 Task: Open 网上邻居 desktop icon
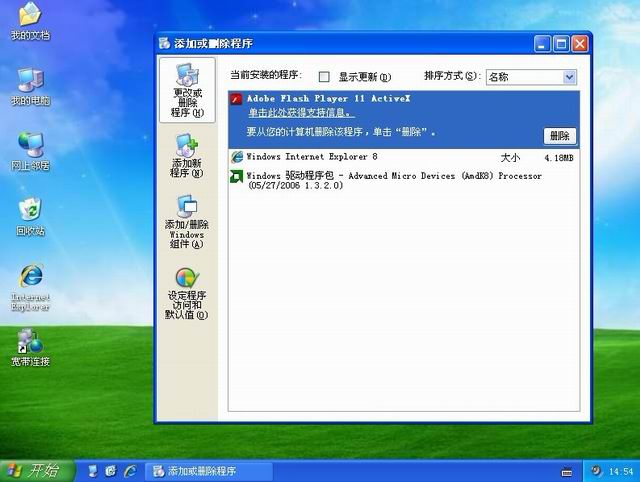(x=30, y=151)
